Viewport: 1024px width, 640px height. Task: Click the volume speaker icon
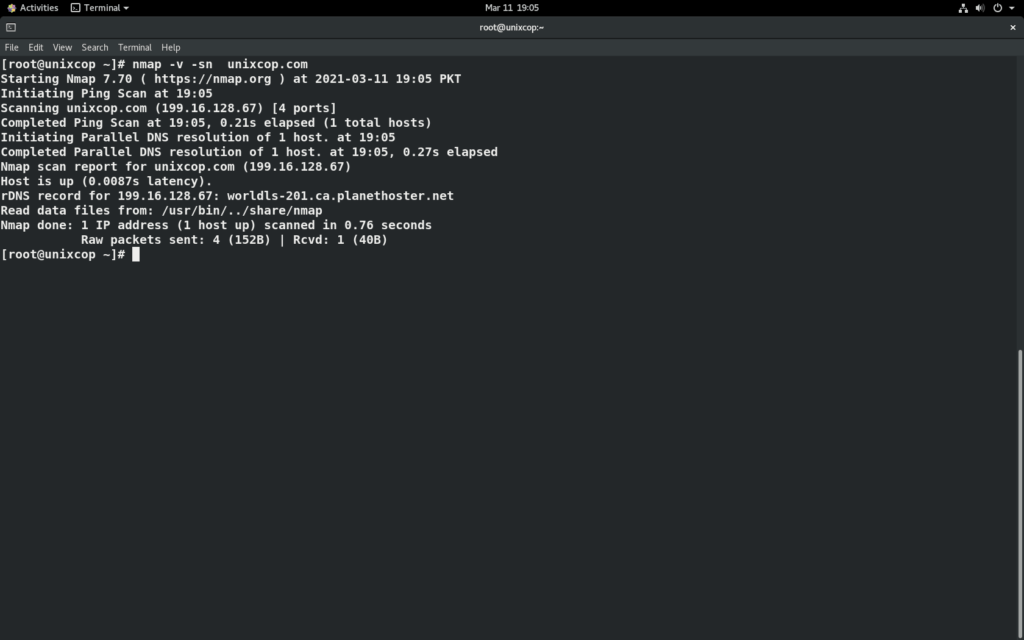coord(980,8)
